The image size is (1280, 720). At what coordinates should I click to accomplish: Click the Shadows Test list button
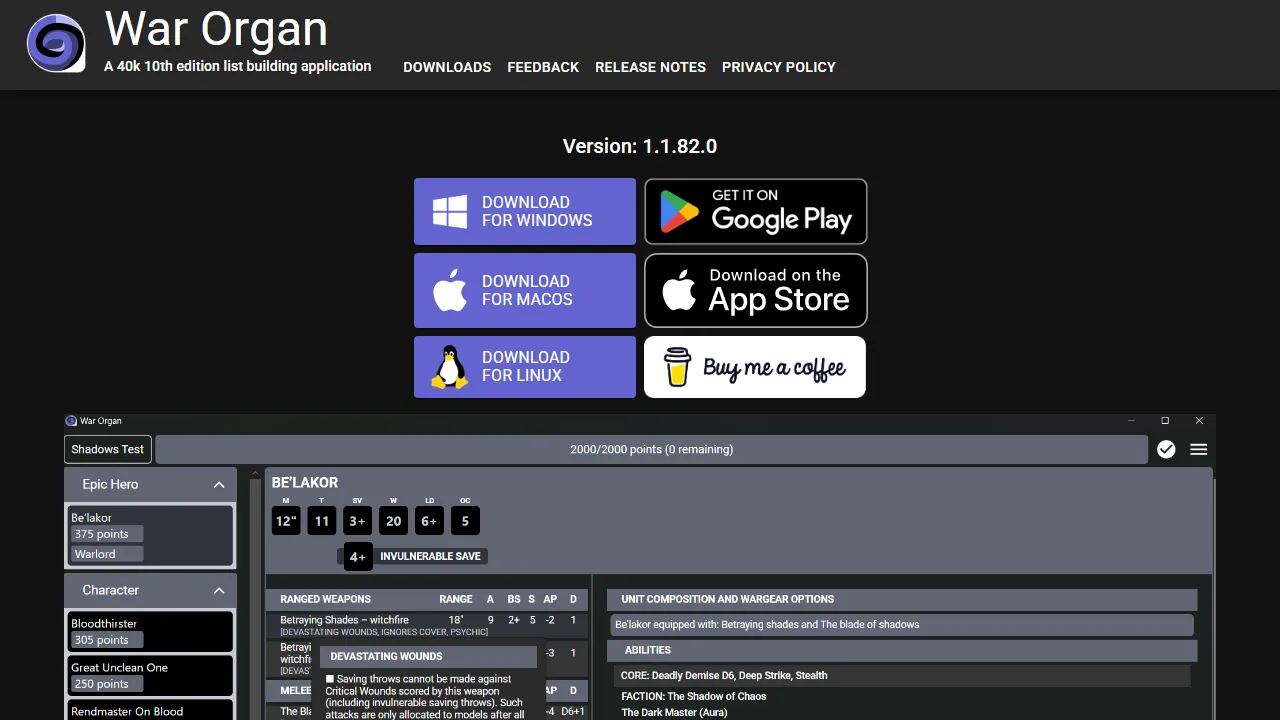107,449
